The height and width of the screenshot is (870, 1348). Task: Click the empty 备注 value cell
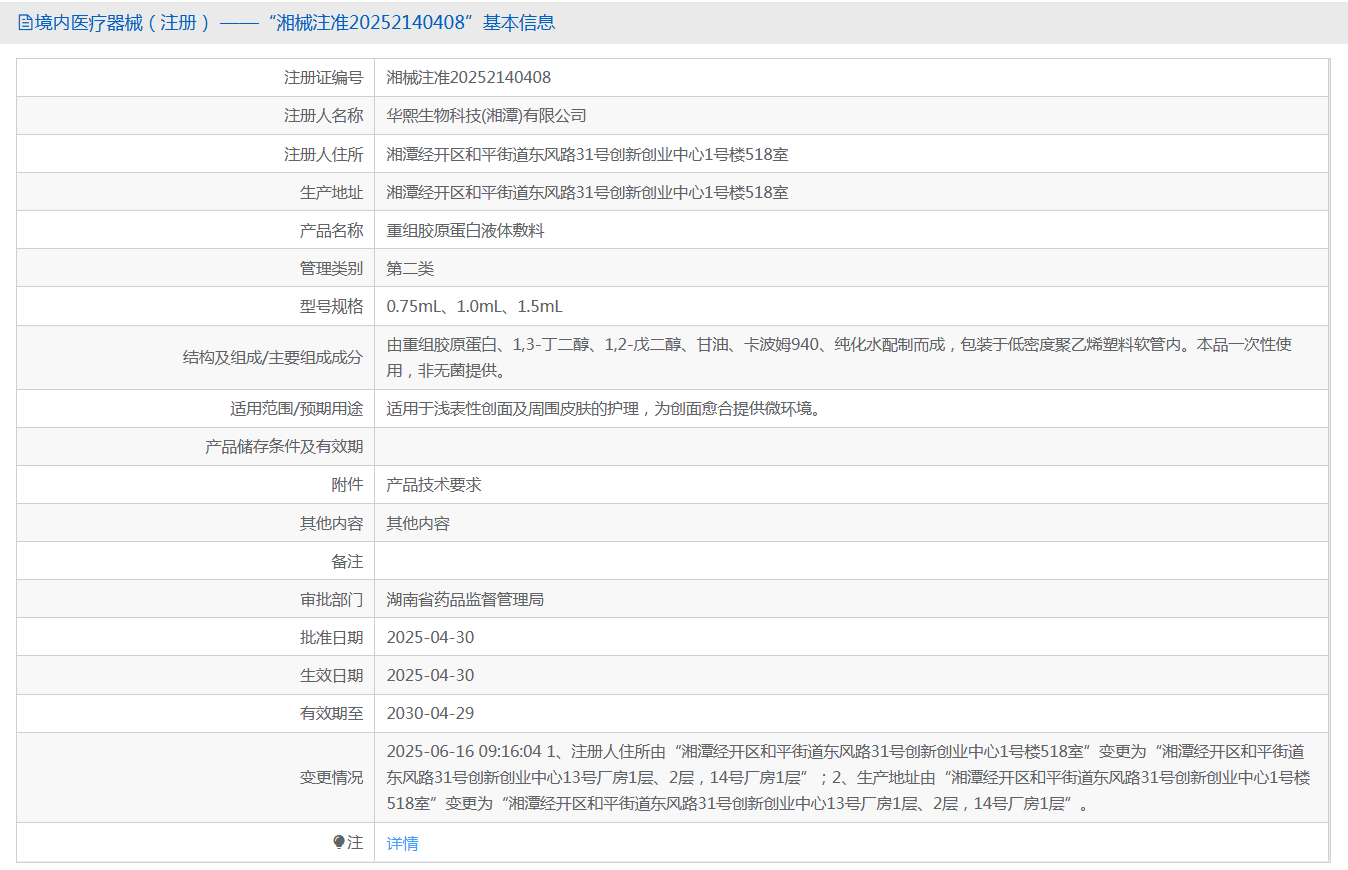tap(852, 561)
